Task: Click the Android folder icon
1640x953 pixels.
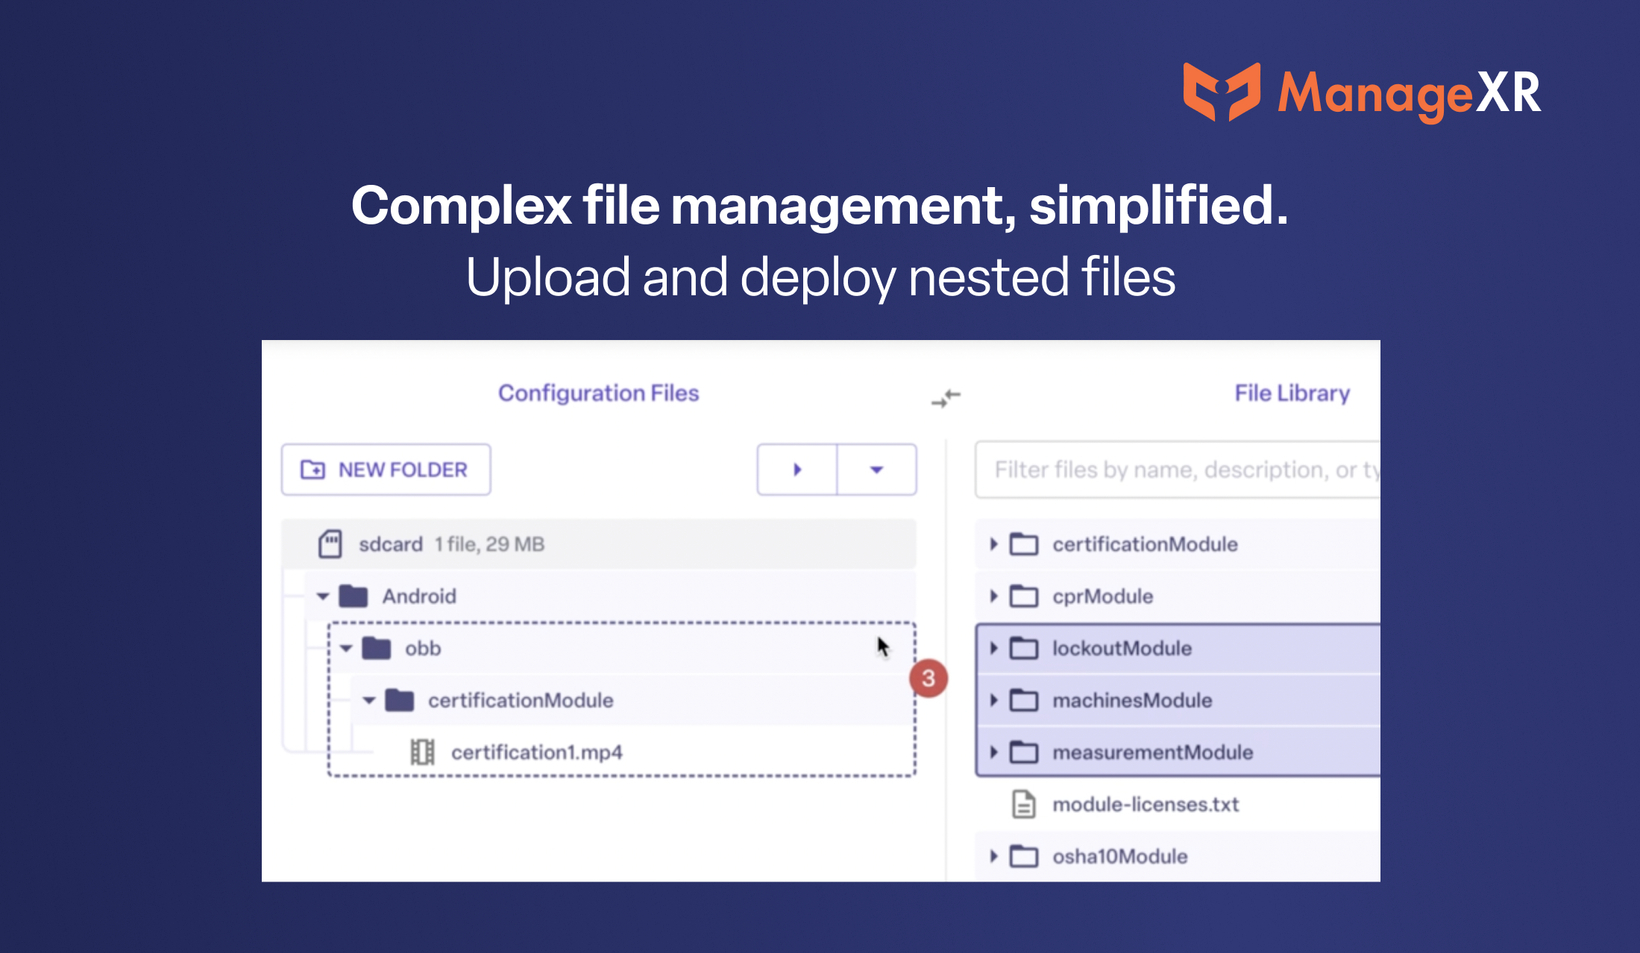Action: click(x=353, y=596)
